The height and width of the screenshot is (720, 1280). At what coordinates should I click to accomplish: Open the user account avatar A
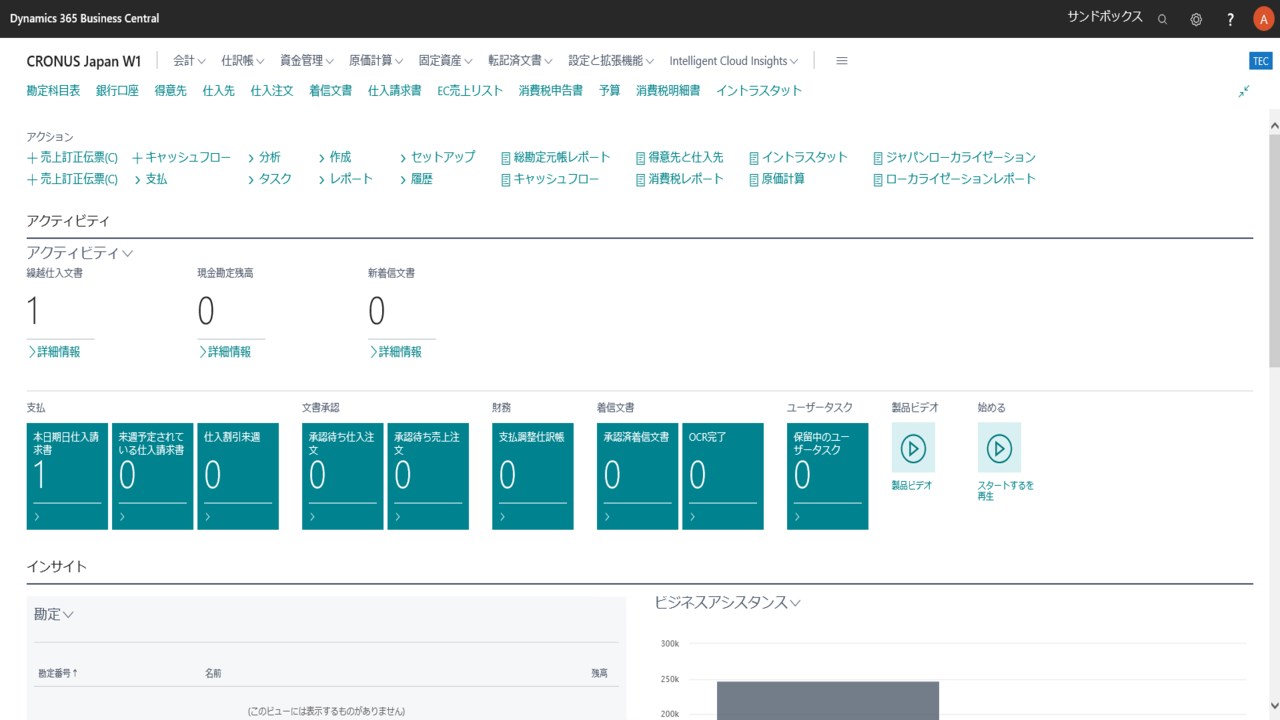click(x=1263, y=19)
